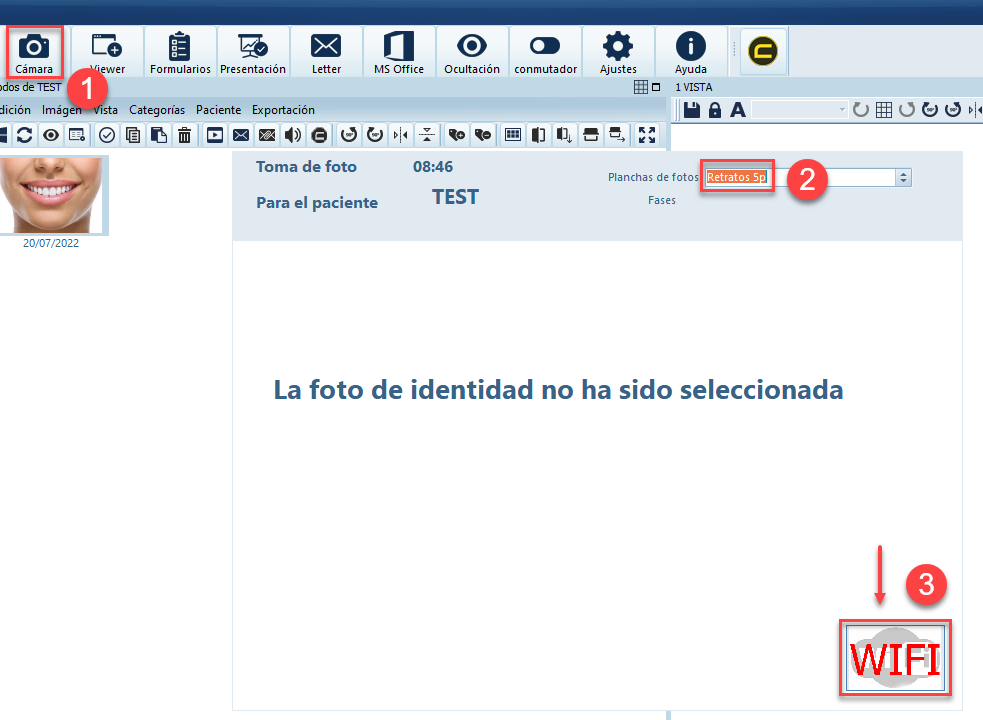Open the Viewer module
This screenshot has height=720, width=983.
pos(107,53)
